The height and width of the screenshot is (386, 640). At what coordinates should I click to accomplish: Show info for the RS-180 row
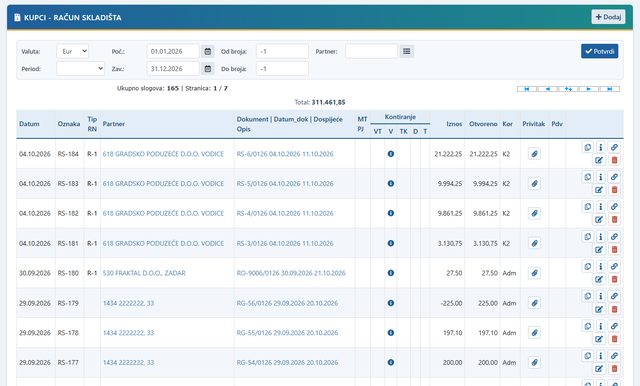pyautogui.click(x=600, y=266)
